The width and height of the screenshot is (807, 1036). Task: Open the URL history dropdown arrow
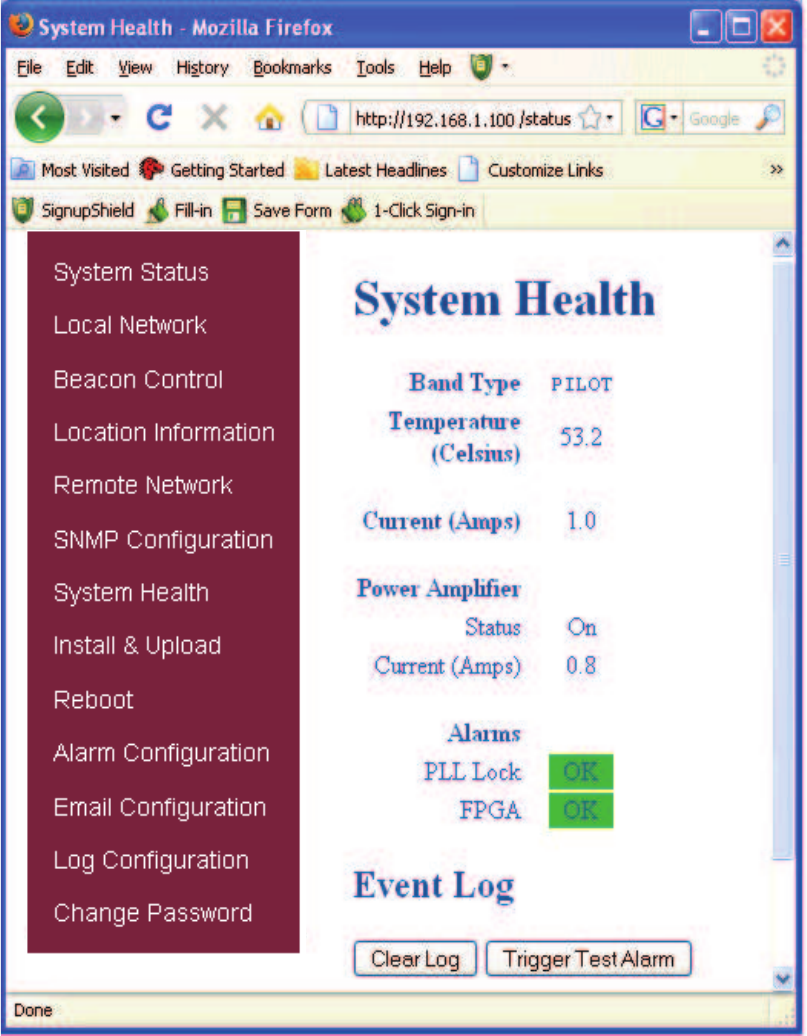tap(610, 119)
